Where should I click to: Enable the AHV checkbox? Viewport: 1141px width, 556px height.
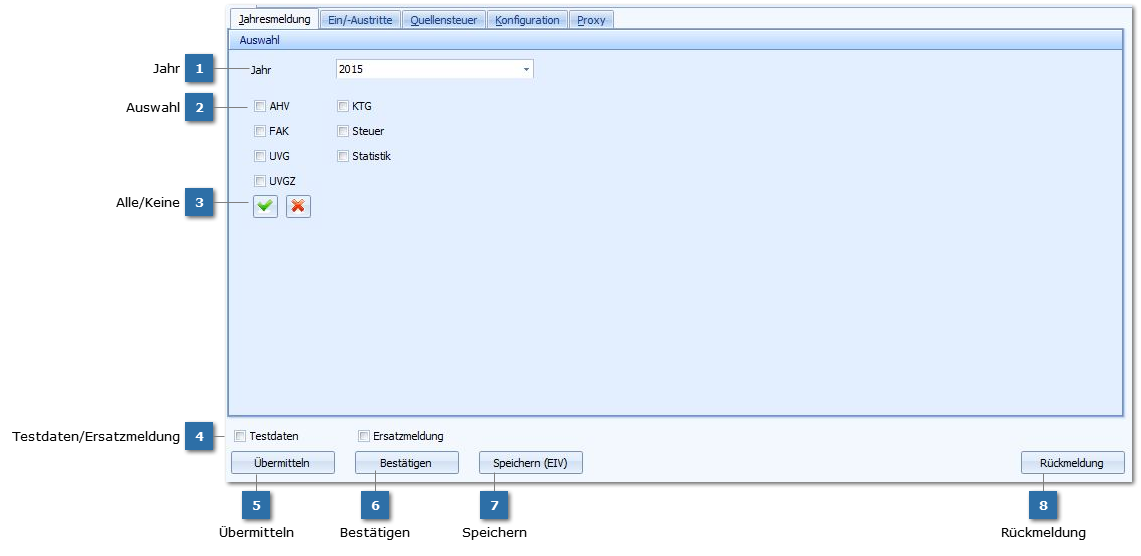pos(260,106)
